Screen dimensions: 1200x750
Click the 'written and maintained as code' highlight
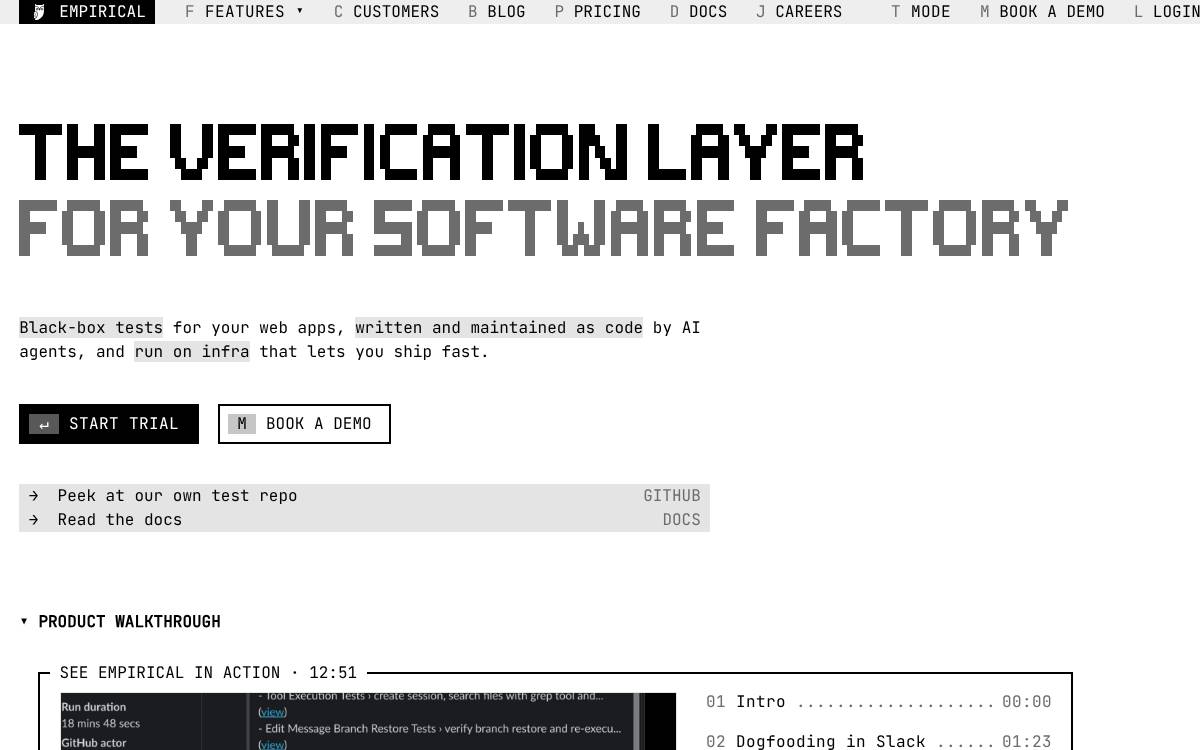click(x=499, y=328)
